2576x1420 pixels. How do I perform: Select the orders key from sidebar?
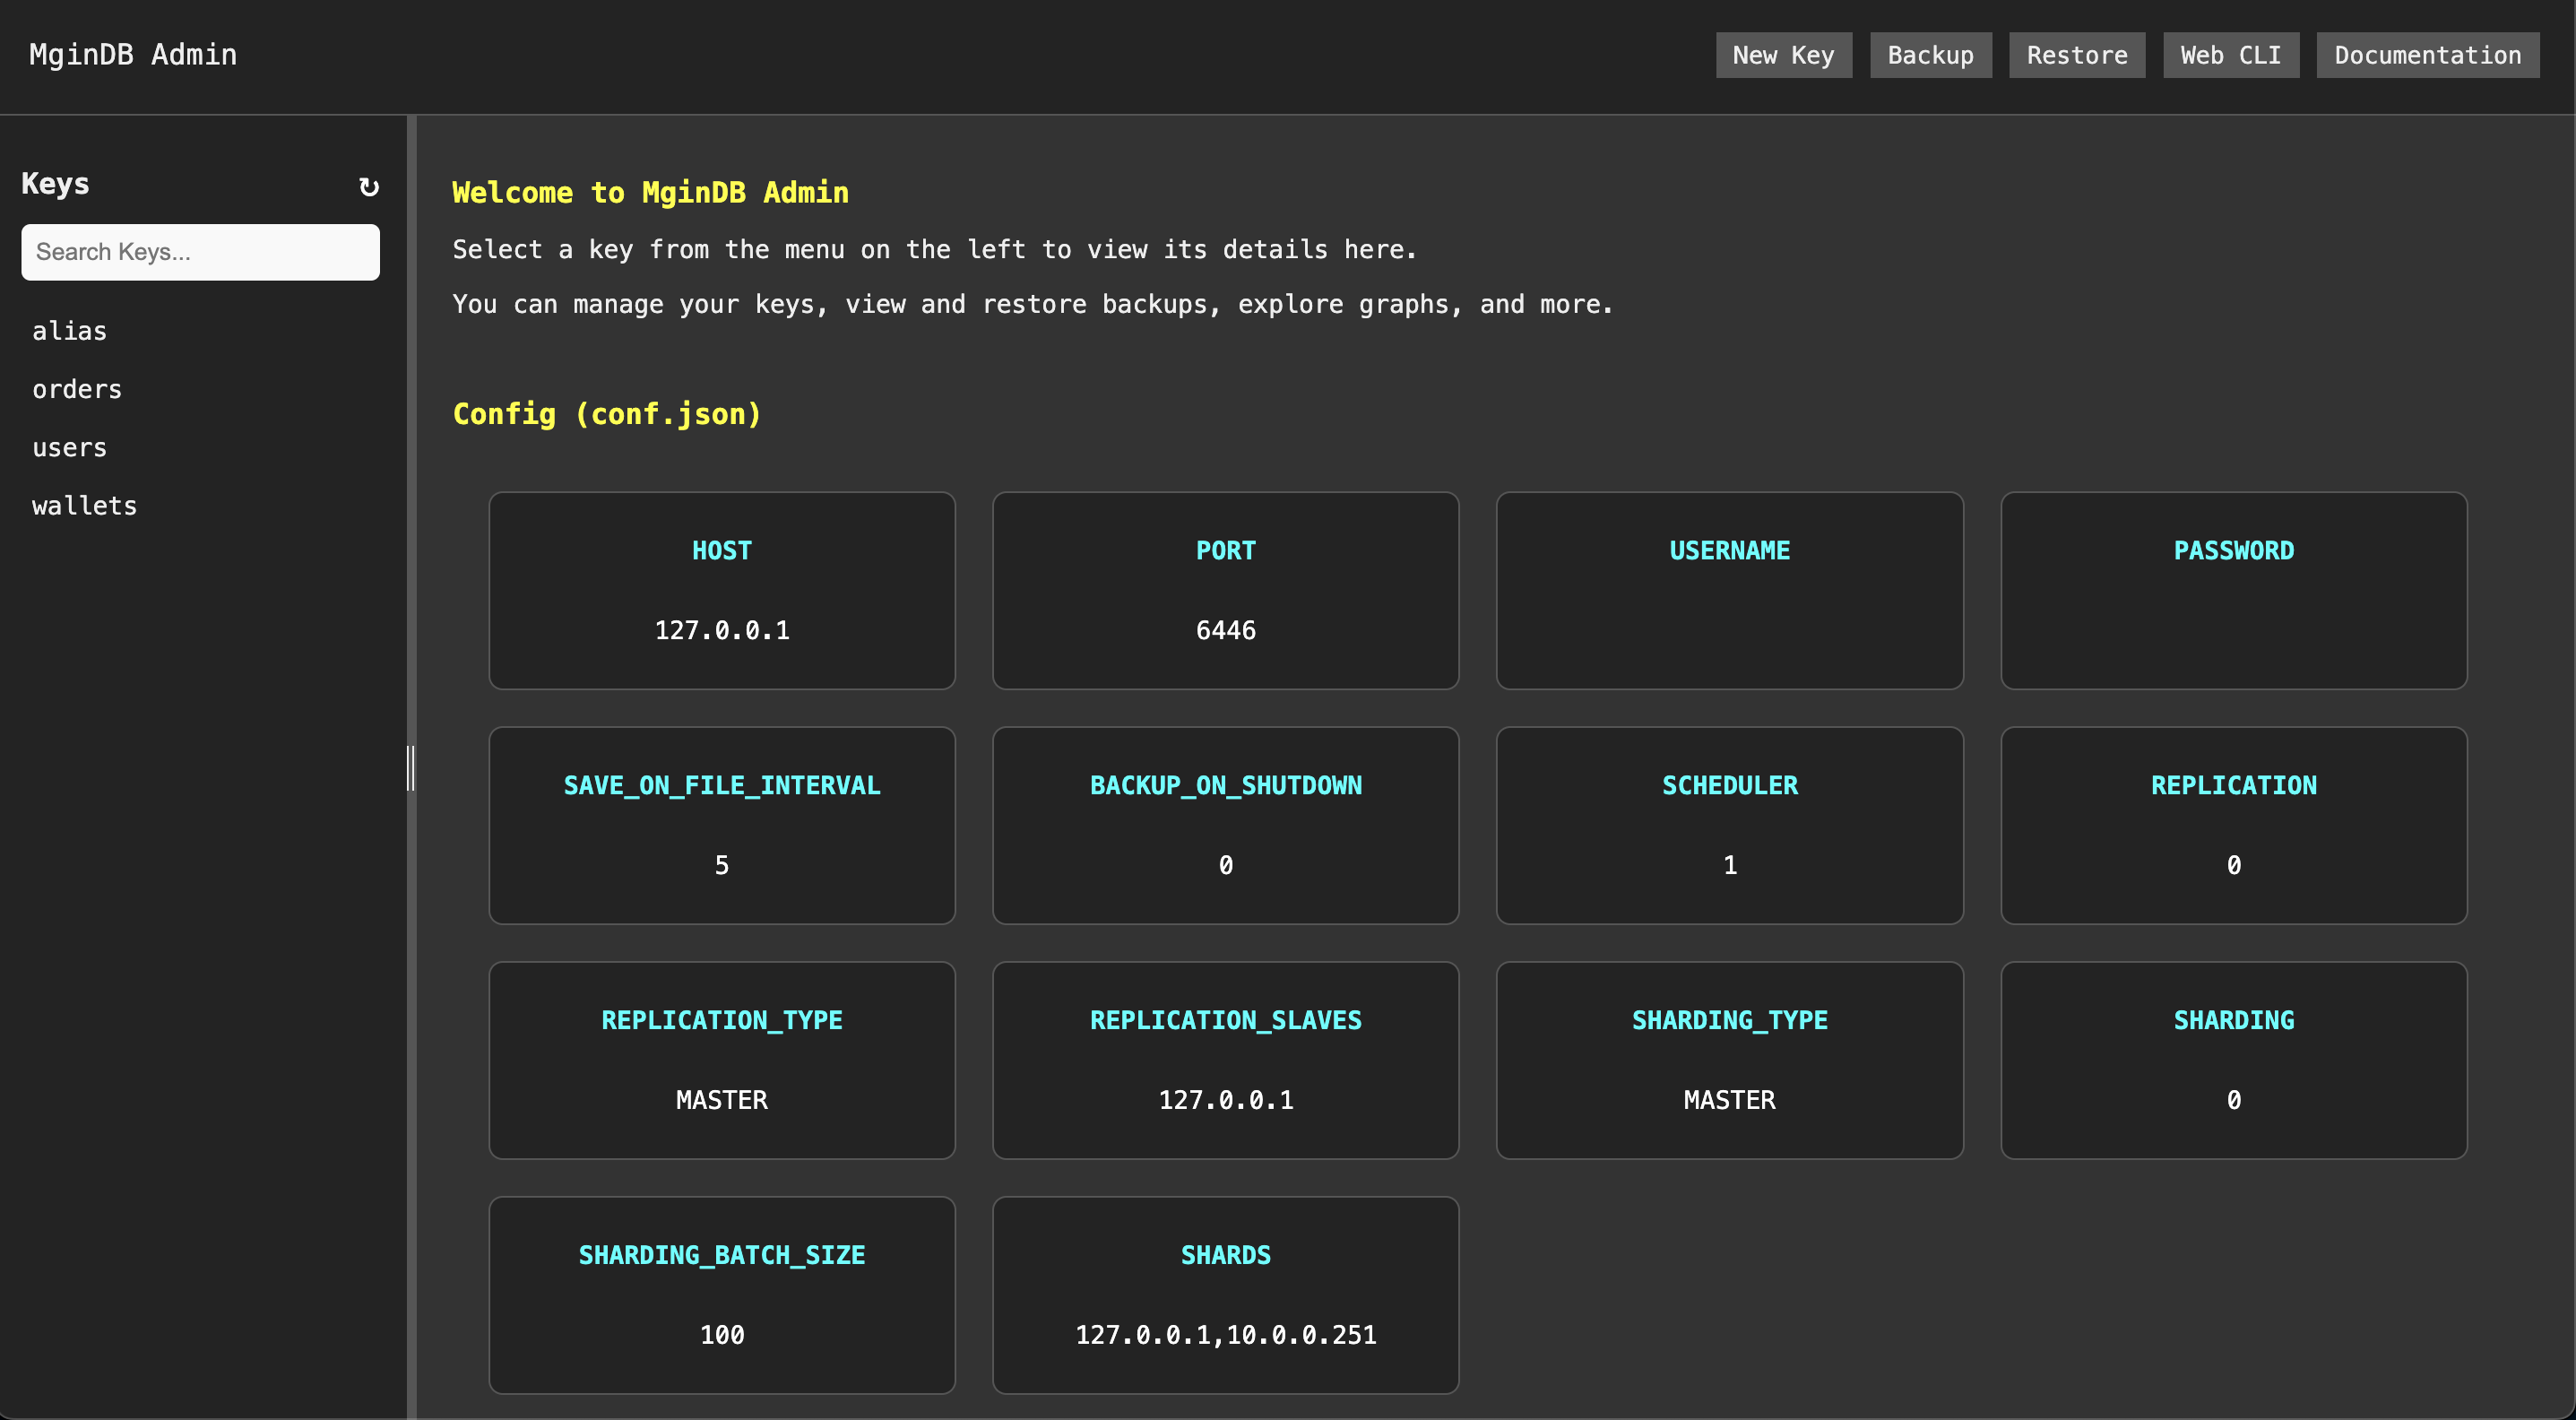[77, 386]
